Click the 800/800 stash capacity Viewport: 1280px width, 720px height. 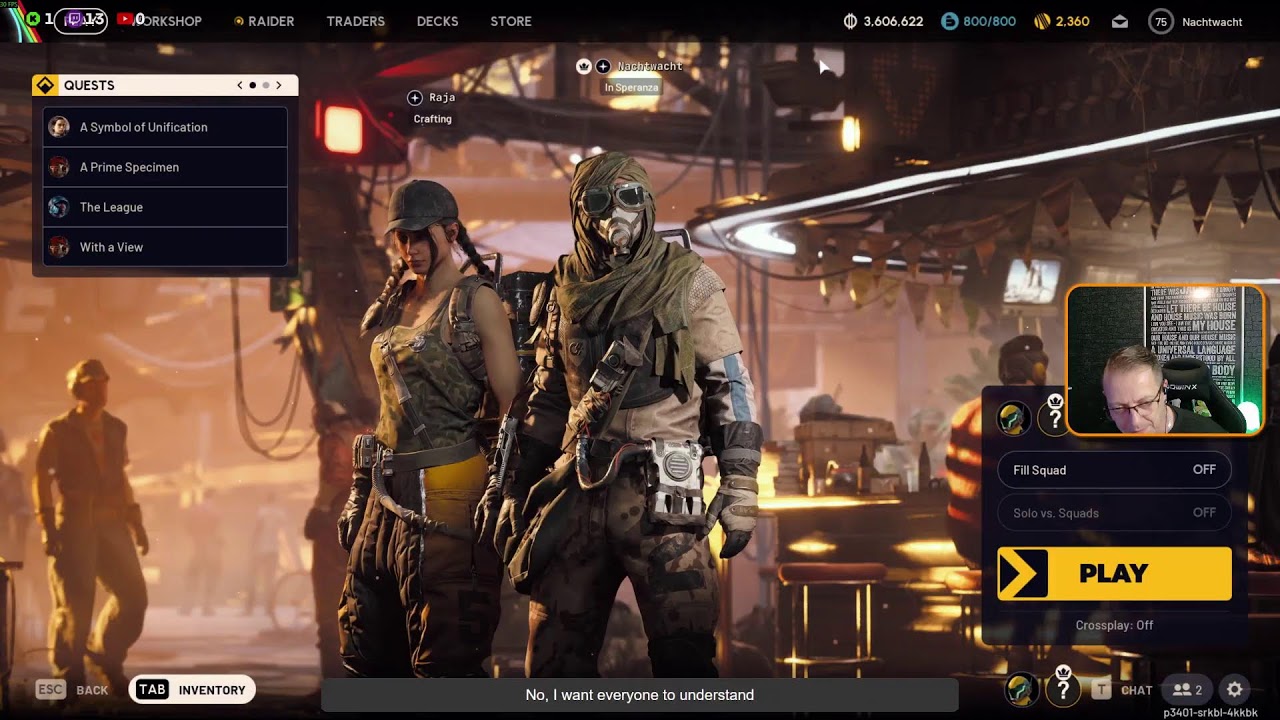(989, 21)
